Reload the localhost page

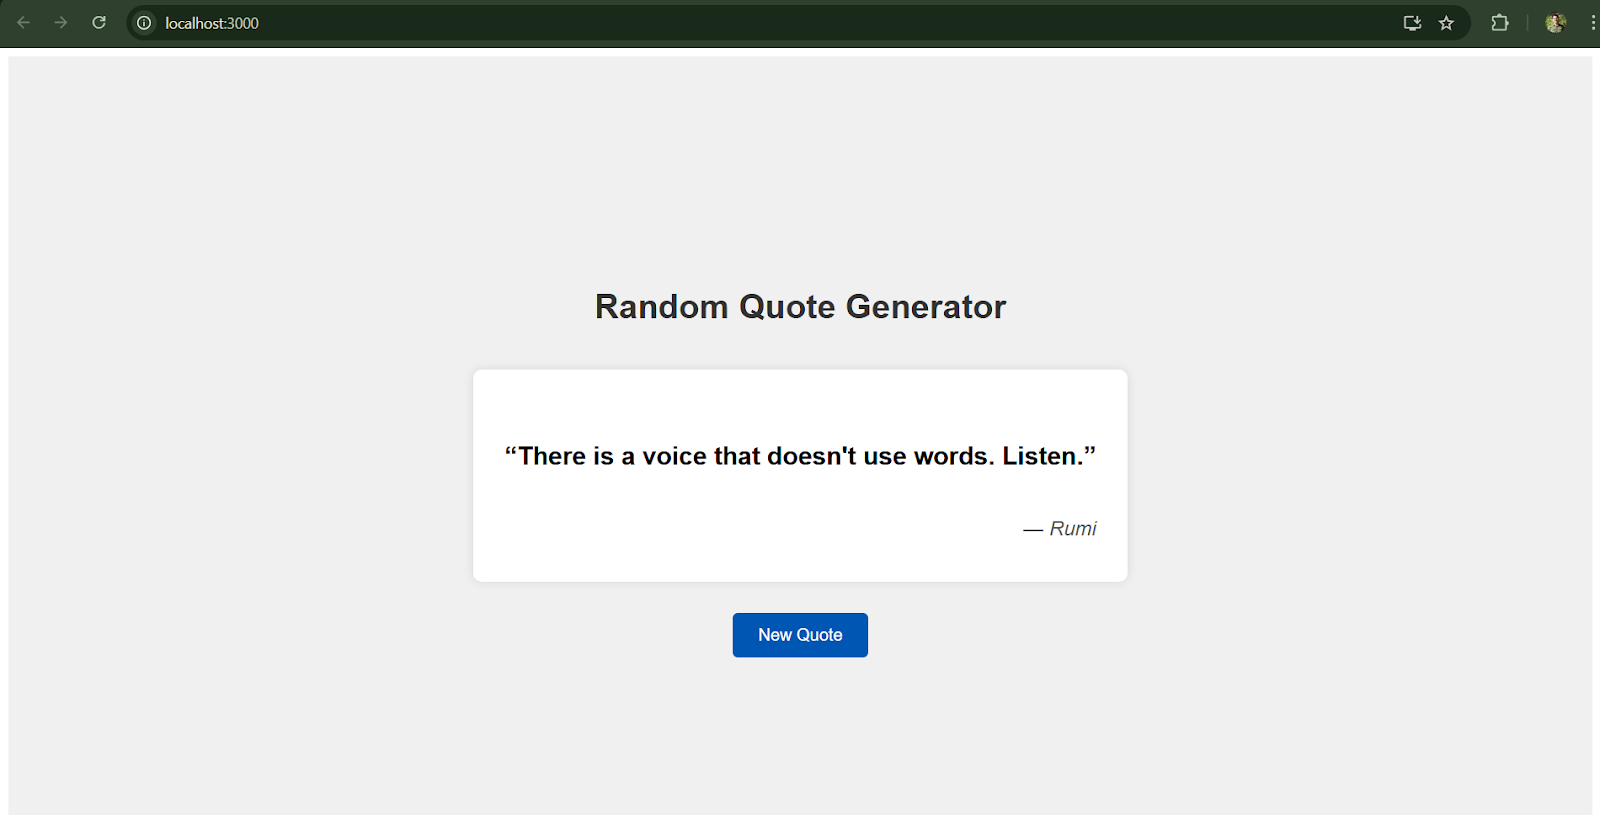99,23
